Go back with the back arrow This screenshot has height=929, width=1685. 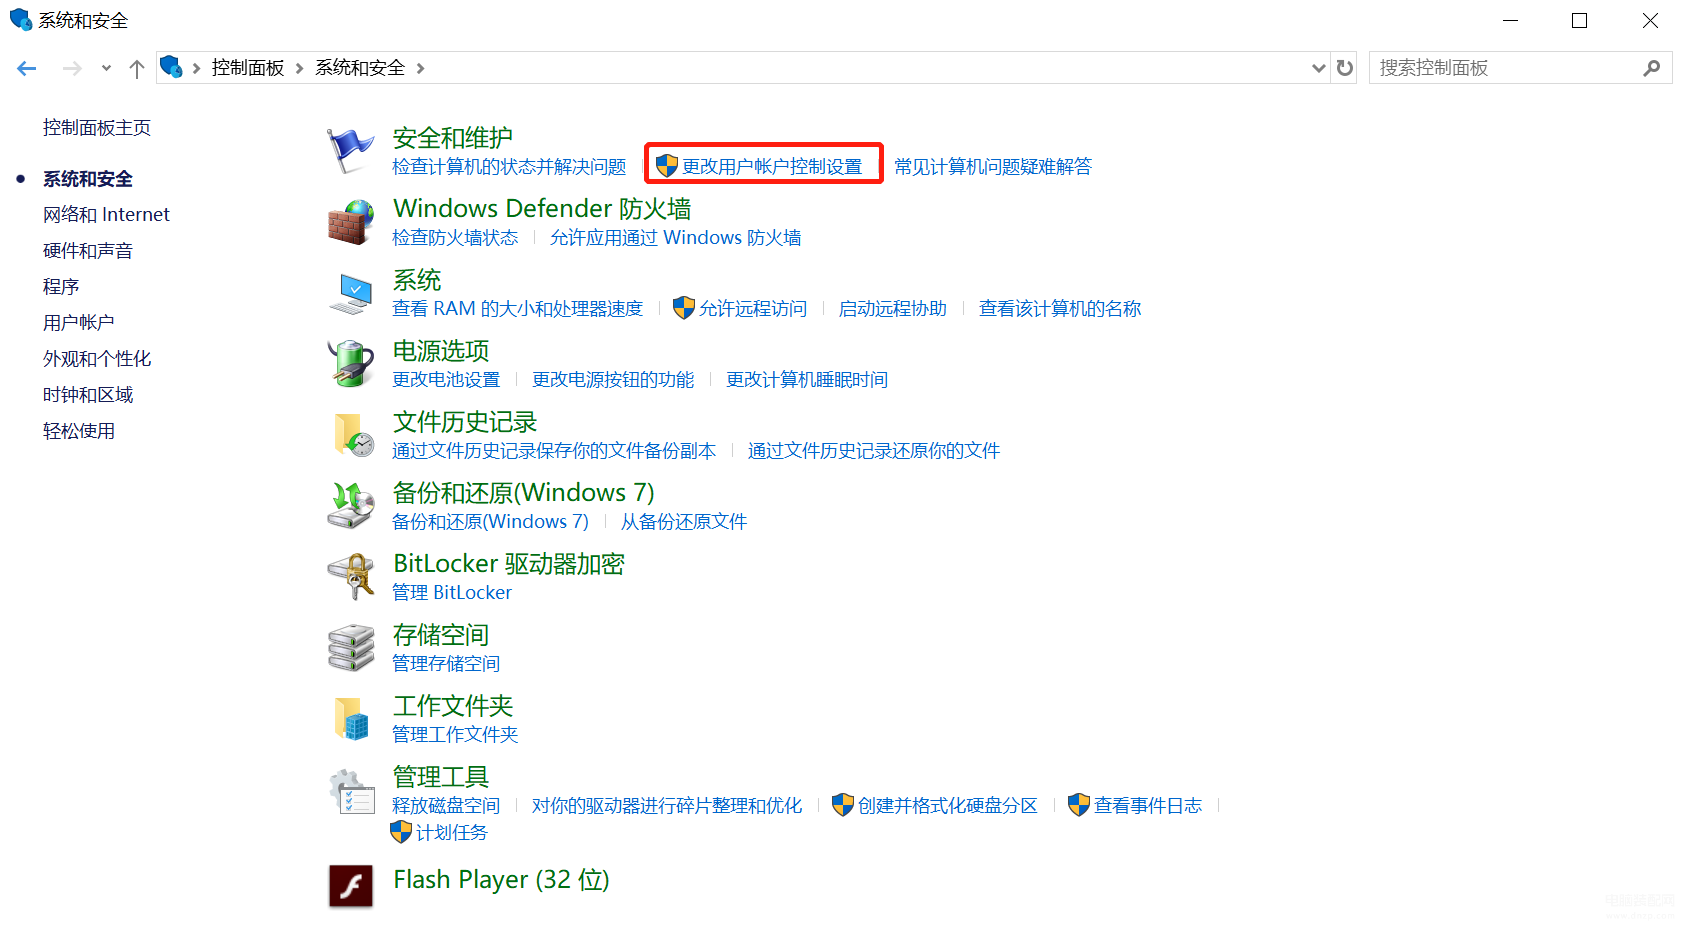click(27, 68)
